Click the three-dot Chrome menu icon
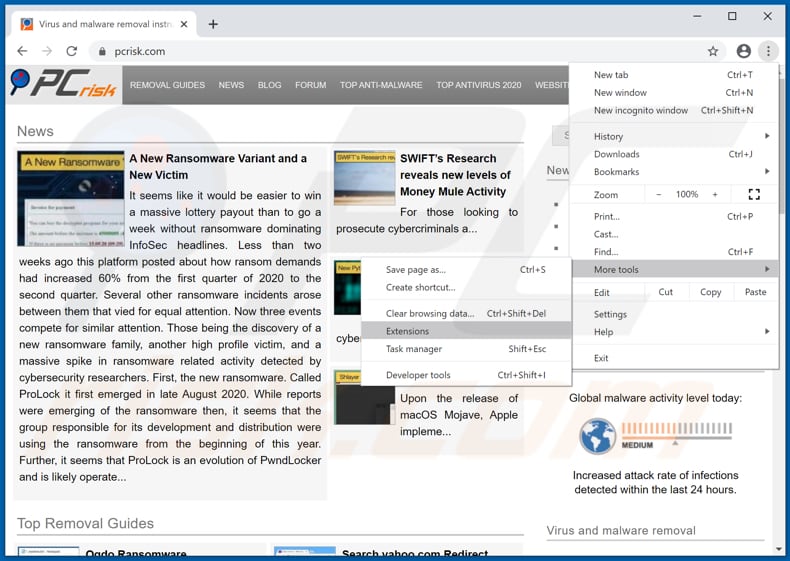 point(768,51)
